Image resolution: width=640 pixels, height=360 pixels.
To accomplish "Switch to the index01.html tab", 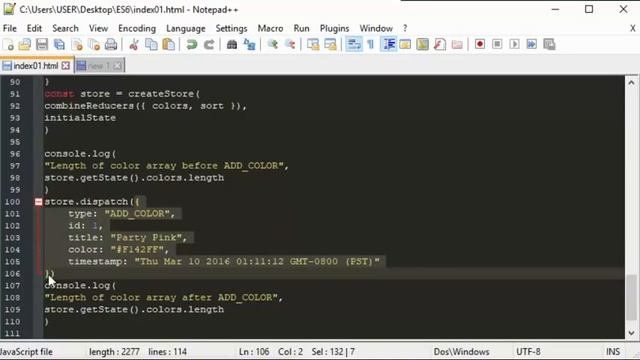I will [36, 65].
